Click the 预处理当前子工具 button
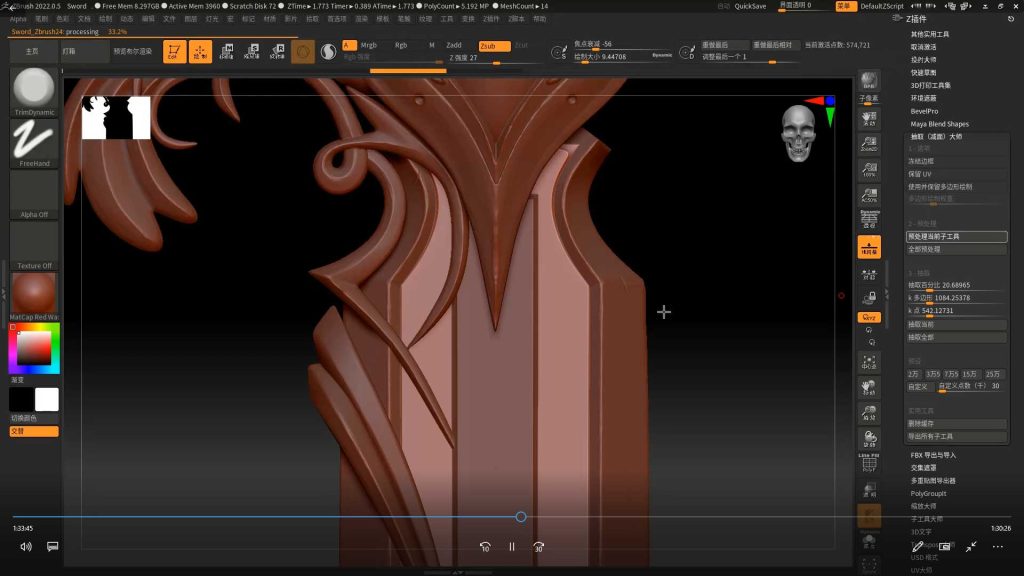Viewport: 1024px width, 576px height. coord(956,236)
